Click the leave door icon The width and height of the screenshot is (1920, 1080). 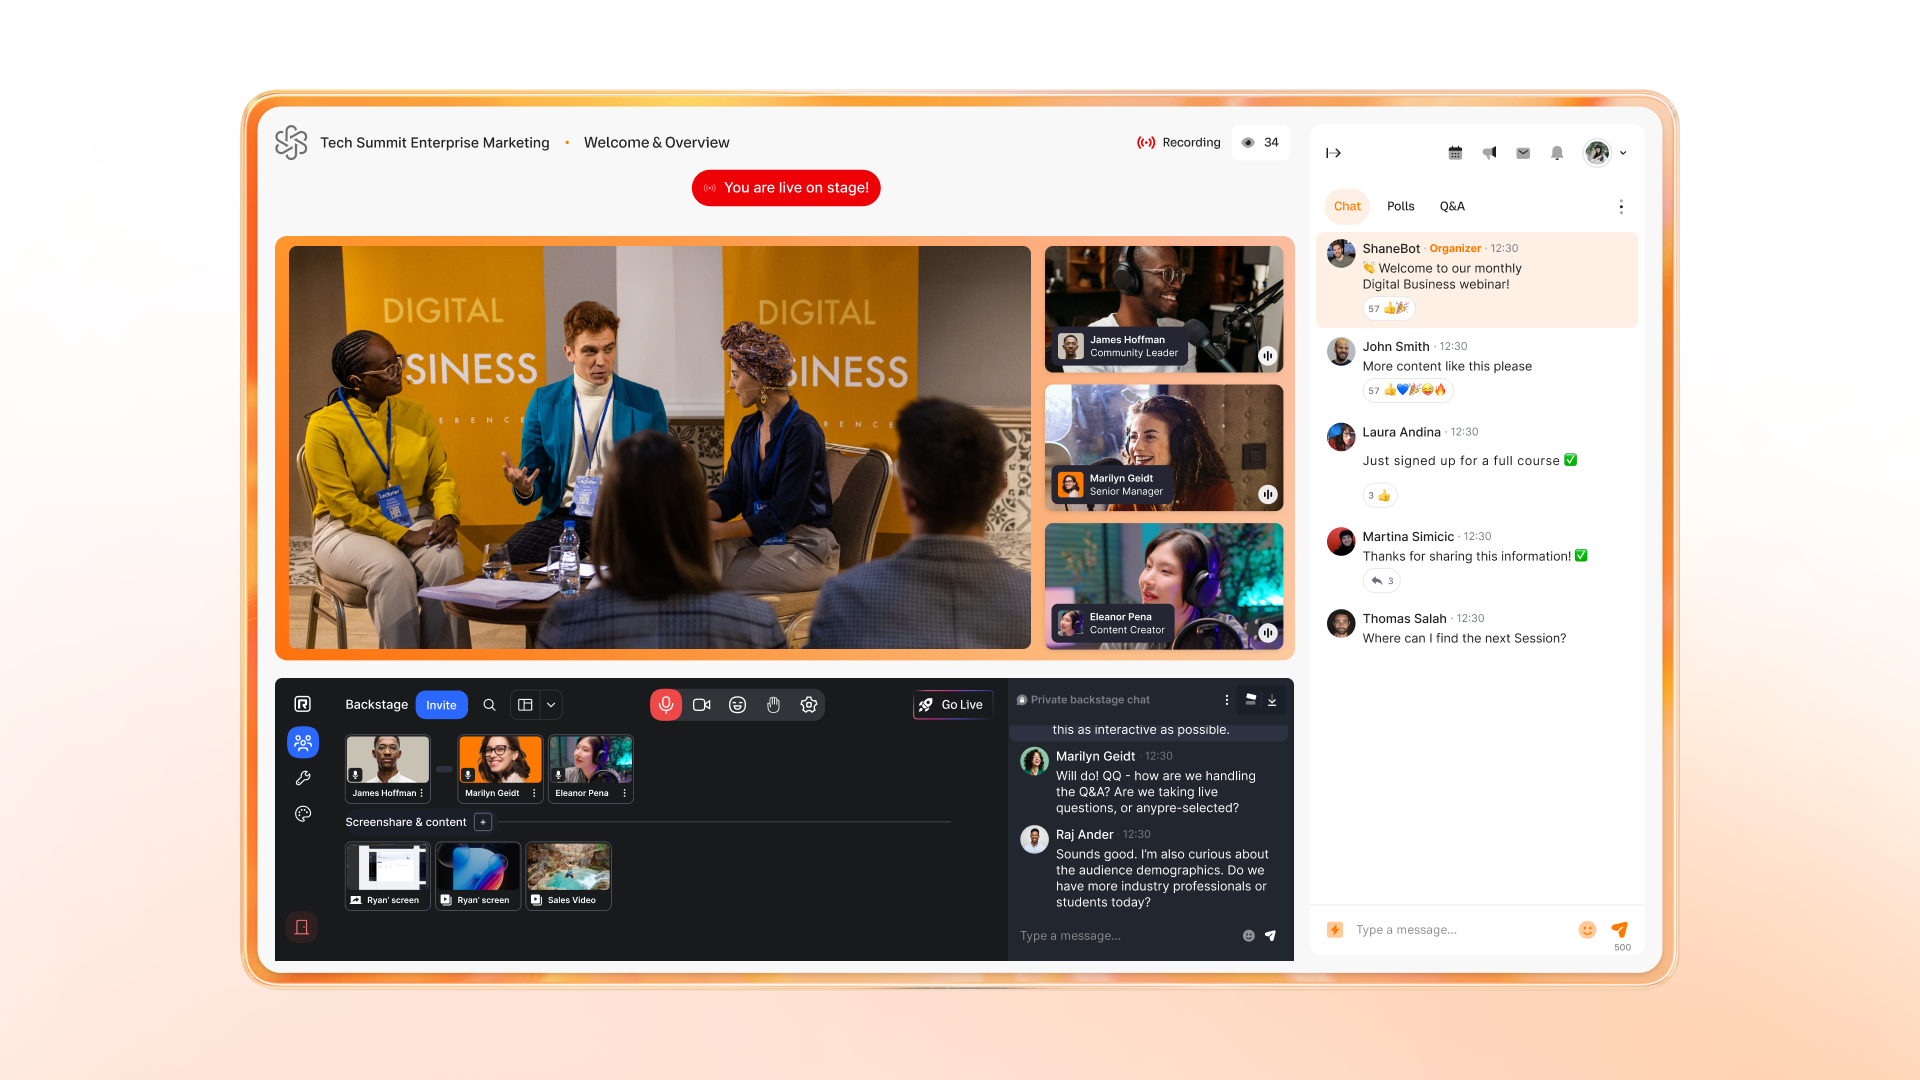tap(302, 927)
